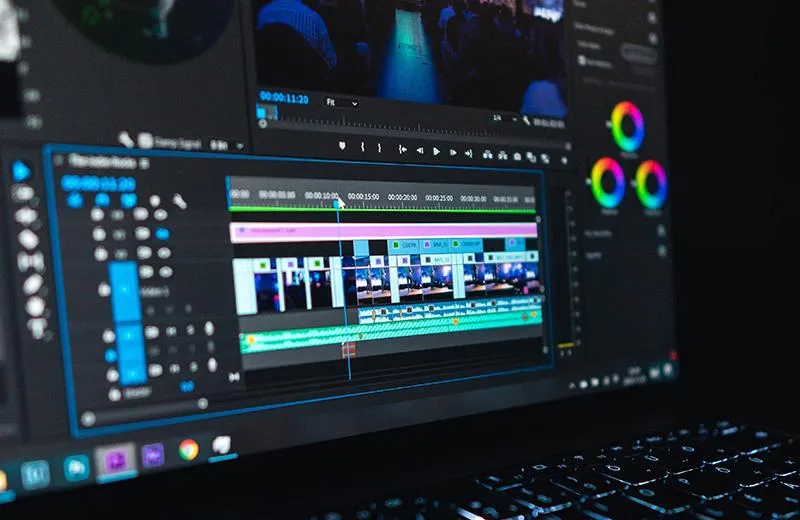Toggle the blue eye on second video track
800x520 pixels.
pos(162,234)
